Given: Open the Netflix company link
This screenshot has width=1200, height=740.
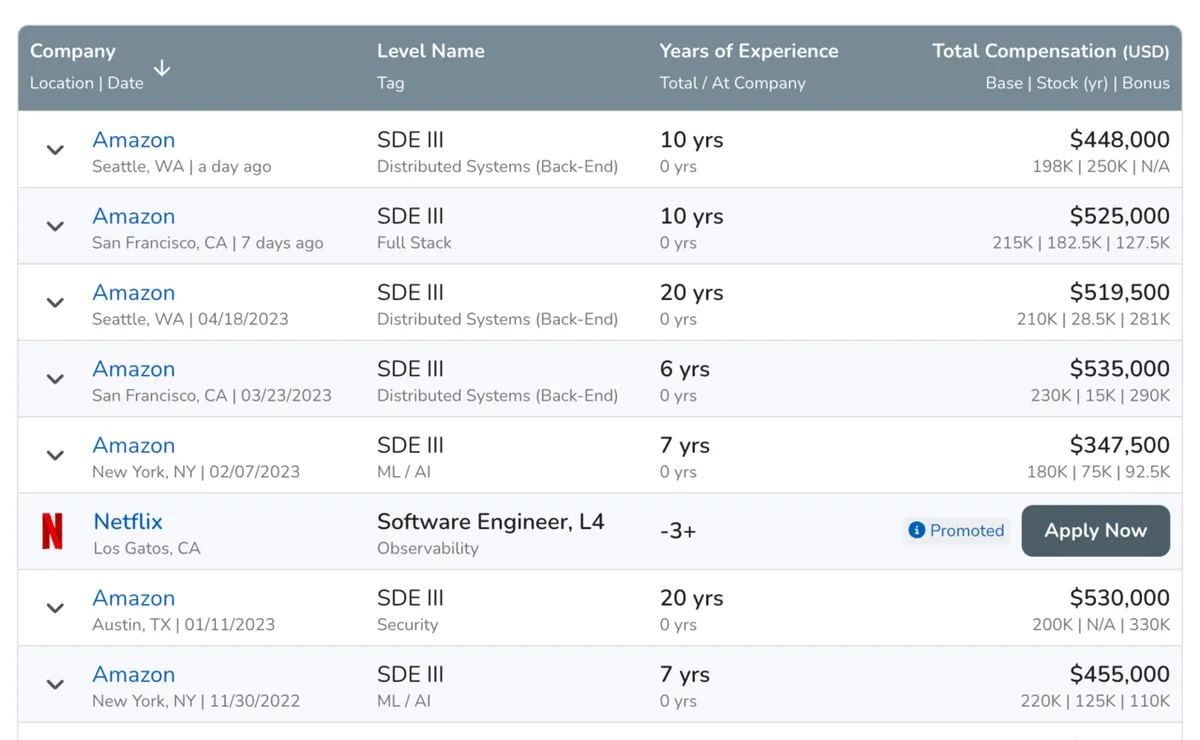Looking at the screenshot, I should (x=127, y=522).
